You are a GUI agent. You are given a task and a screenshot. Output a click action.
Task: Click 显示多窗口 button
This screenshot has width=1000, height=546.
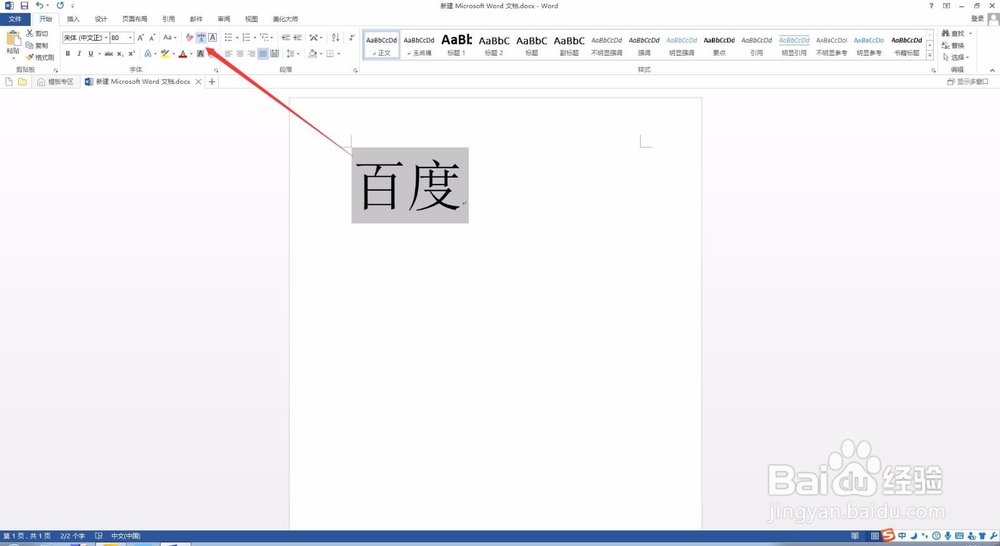pyautogui.click(x=967, y=82)
